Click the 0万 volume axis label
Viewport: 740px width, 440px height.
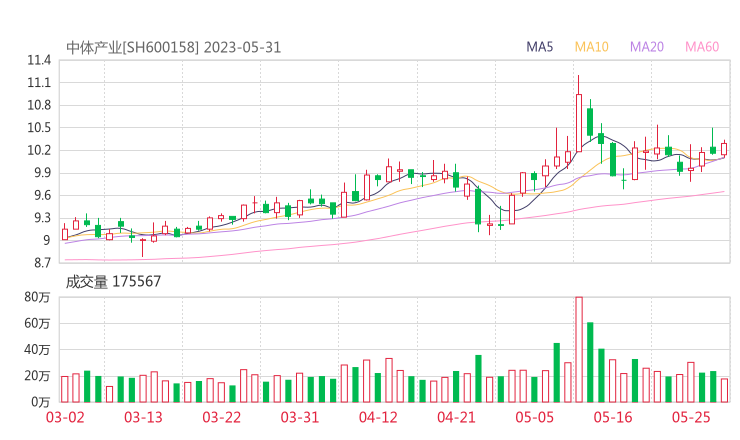pyautogui.click(x=41, y=402)
